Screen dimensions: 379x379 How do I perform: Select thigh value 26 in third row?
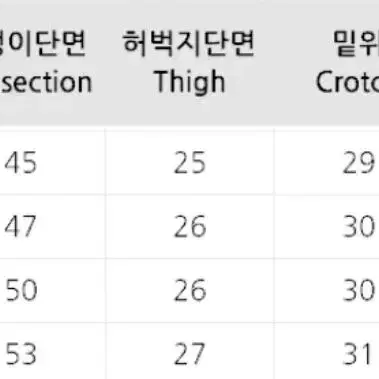pyautogui.click(x=190, y=290)
